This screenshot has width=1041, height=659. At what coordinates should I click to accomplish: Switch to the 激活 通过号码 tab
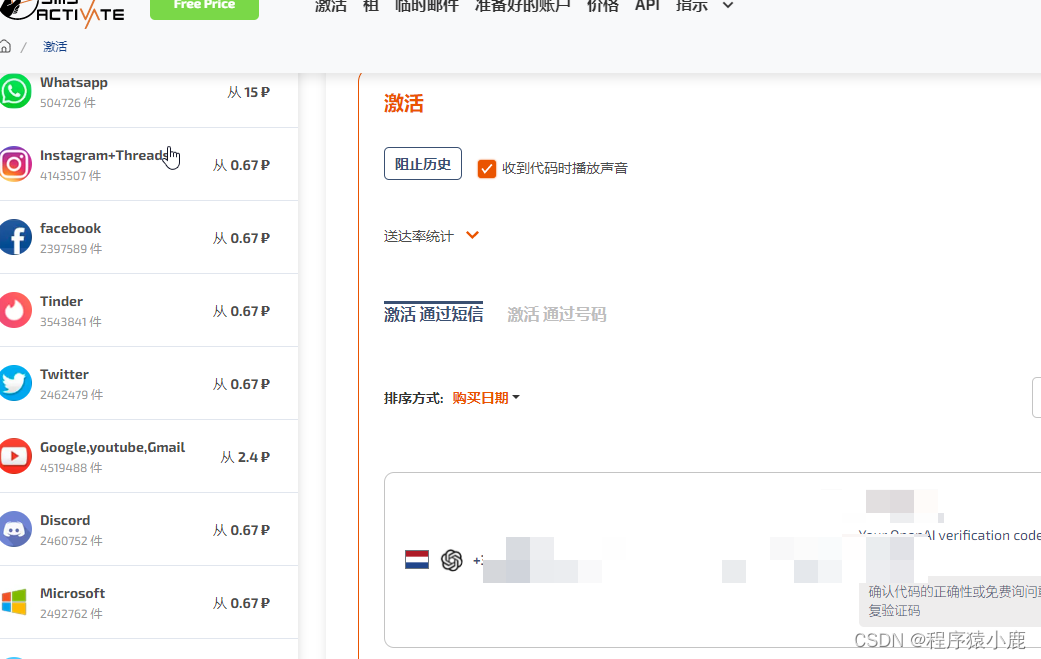(556, 314)
